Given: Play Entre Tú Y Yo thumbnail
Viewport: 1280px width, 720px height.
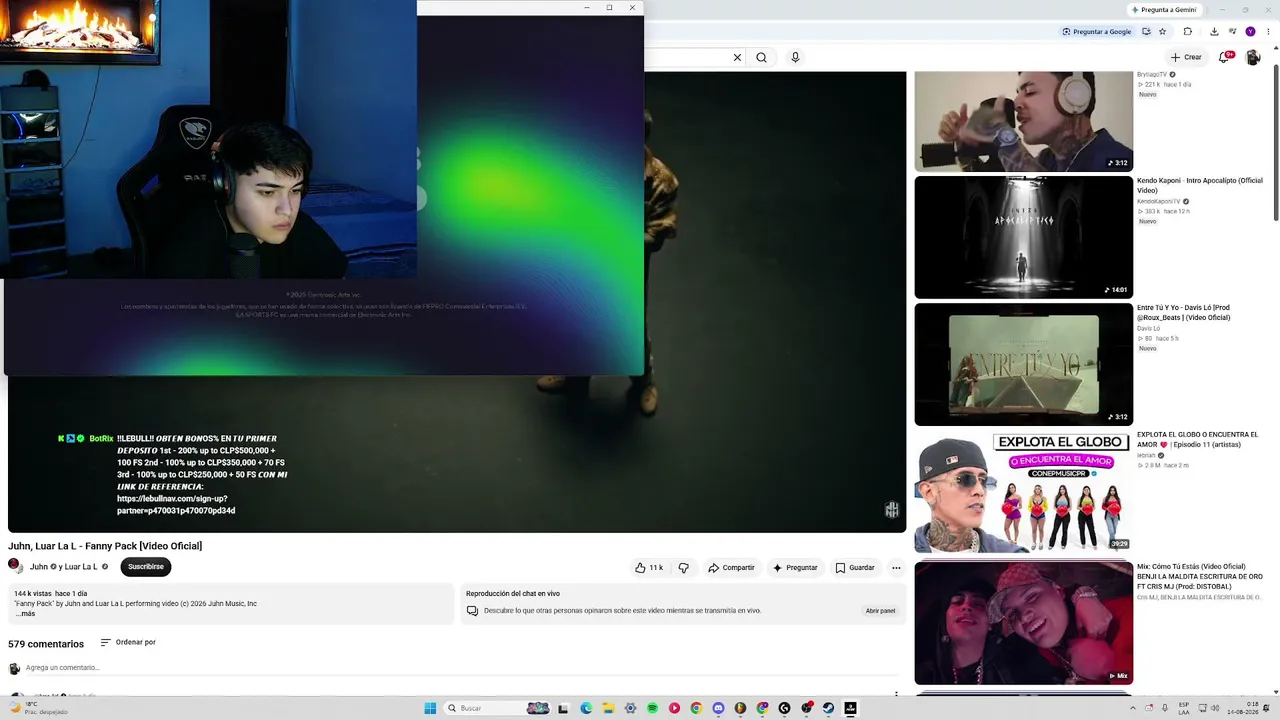Looking at the screenshot, I should click(x=1023, y=364).
